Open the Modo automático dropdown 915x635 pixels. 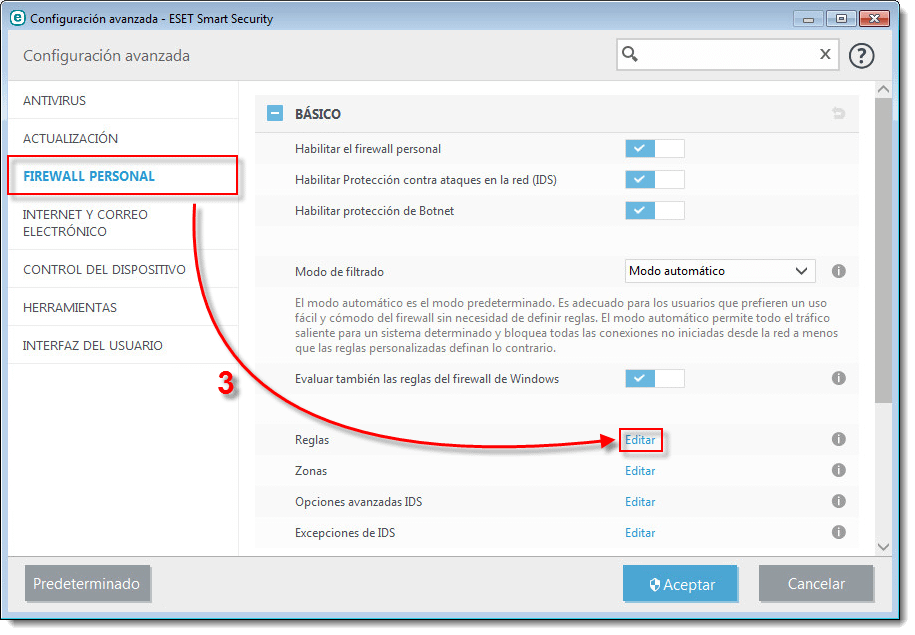tap(719, 271)
